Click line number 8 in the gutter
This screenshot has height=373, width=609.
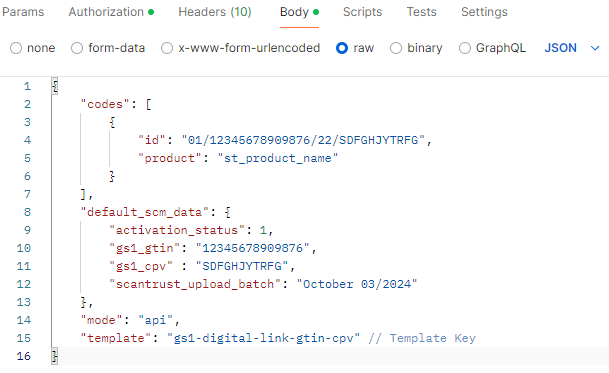[x=27, y=212]
